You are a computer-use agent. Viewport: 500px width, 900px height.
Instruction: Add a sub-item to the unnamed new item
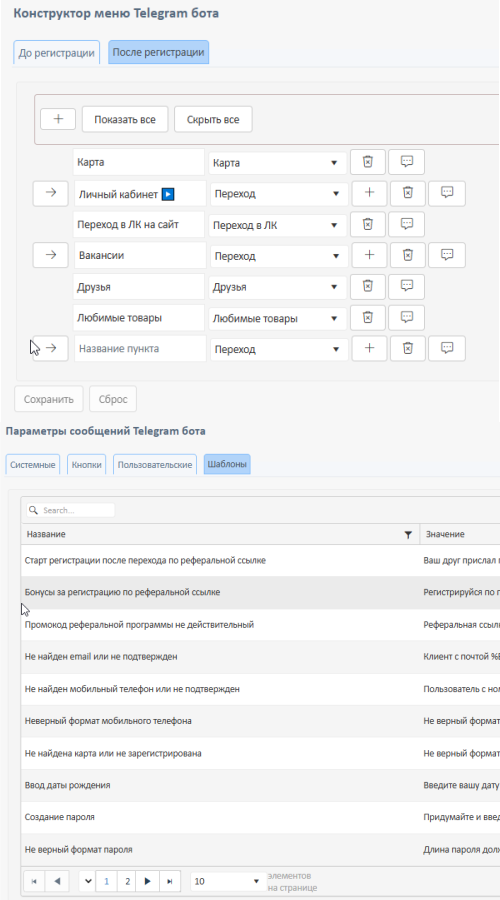369,348
